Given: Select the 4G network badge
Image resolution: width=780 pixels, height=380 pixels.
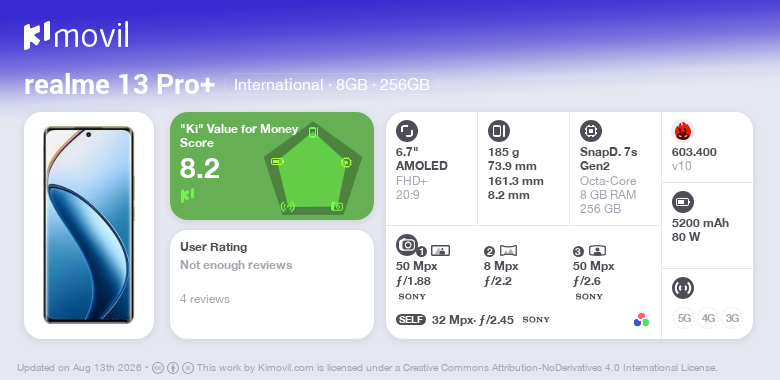Looking at the screenshot, I should point(708,318).
